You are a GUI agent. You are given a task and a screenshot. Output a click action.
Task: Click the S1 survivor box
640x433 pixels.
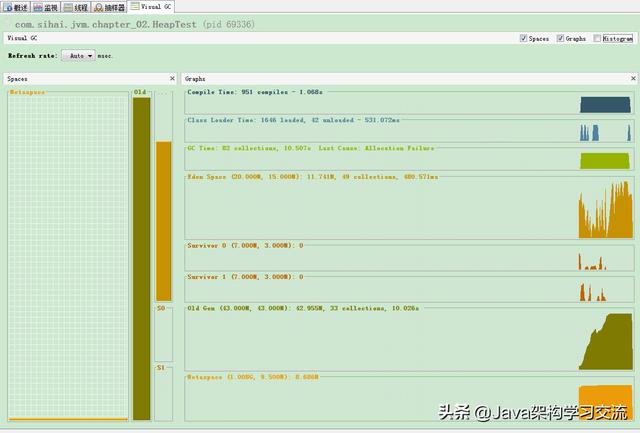pyautogui.click(x=164, y=395)
